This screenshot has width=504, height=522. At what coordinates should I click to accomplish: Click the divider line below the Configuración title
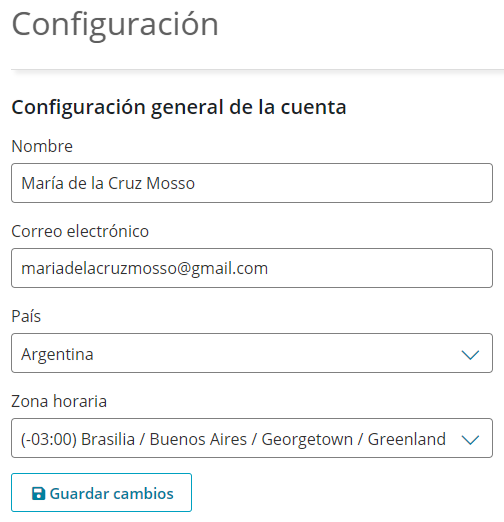[257, 70]
